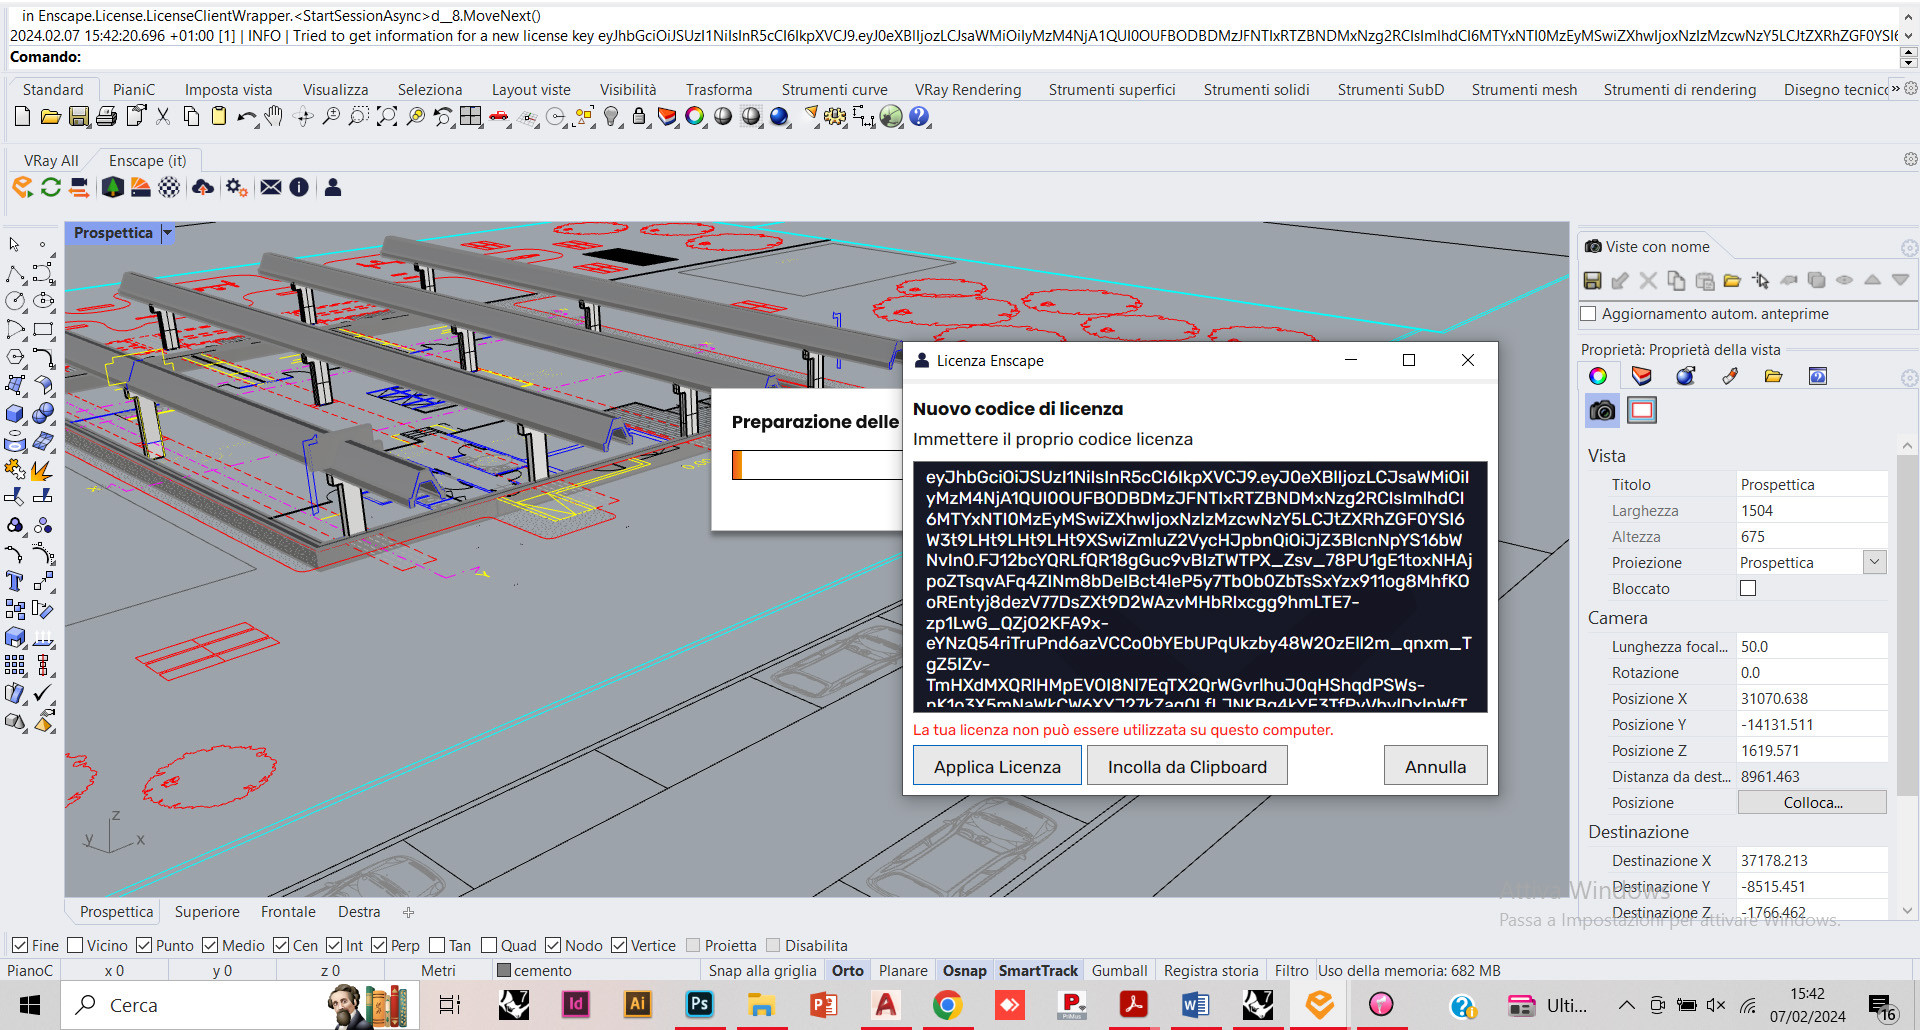Image resolution: width=1920 pixels, height=1030 pixels.
Task: Click the Enscape account user icon
Action: pos(333,187)
